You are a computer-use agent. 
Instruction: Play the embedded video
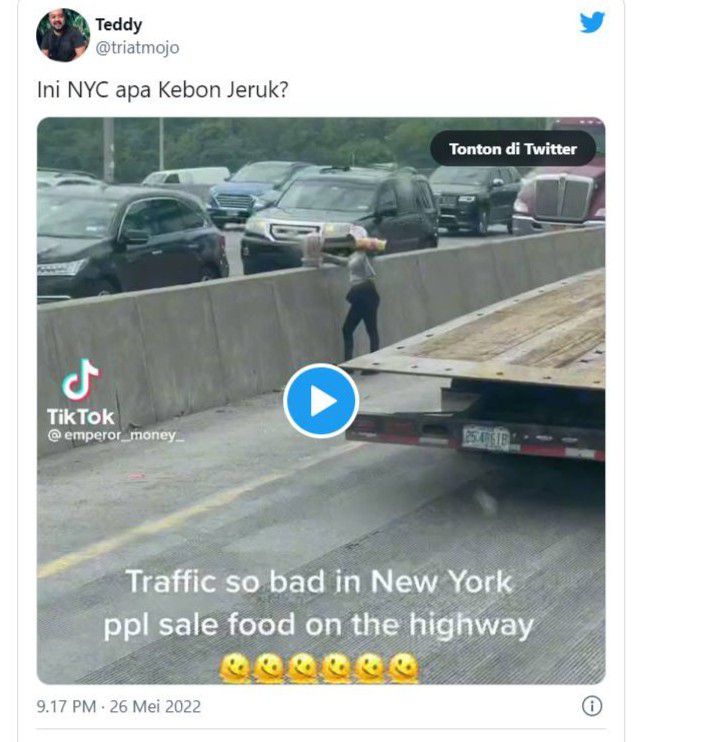[x=321, y=401]
